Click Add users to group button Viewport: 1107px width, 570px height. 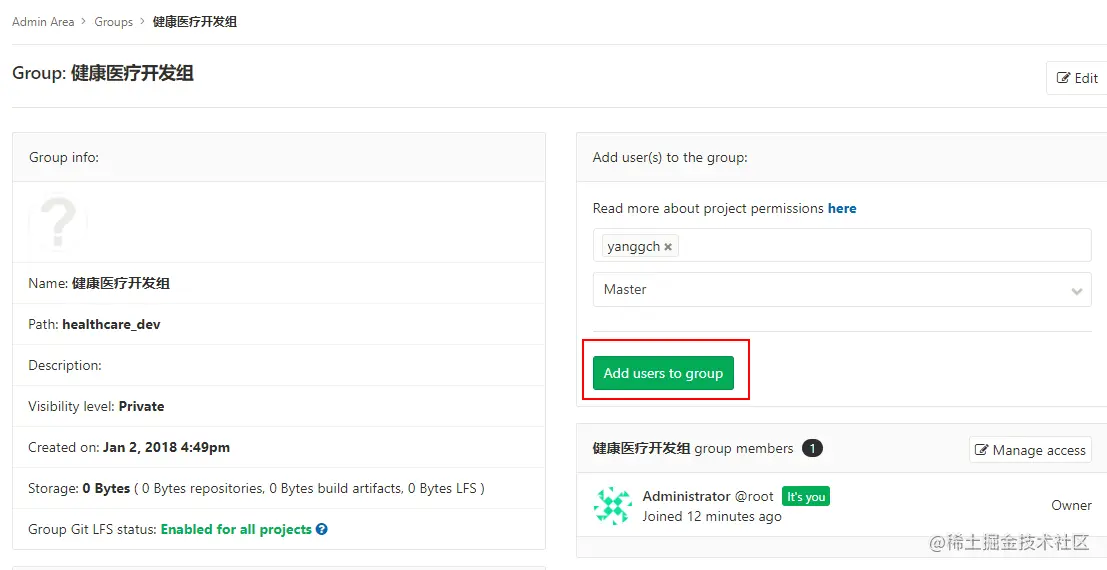click(x=663, y=373)
